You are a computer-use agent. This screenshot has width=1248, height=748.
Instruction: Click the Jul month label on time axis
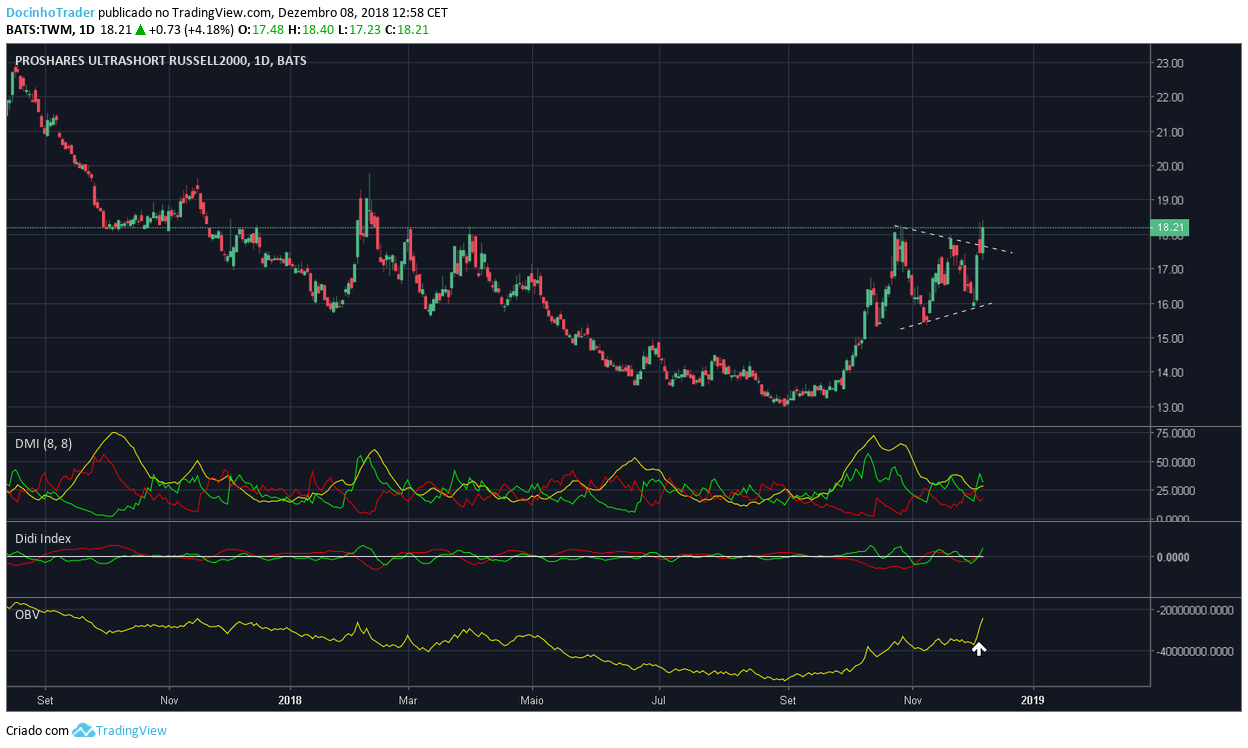tap(659, 701)
